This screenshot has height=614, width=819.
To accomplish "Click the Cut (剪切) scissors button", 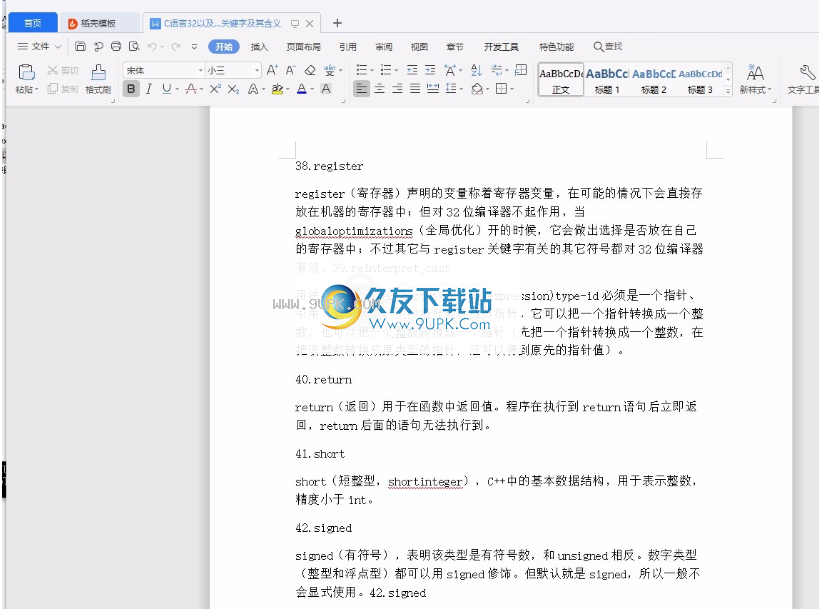I will pos(63,70).
